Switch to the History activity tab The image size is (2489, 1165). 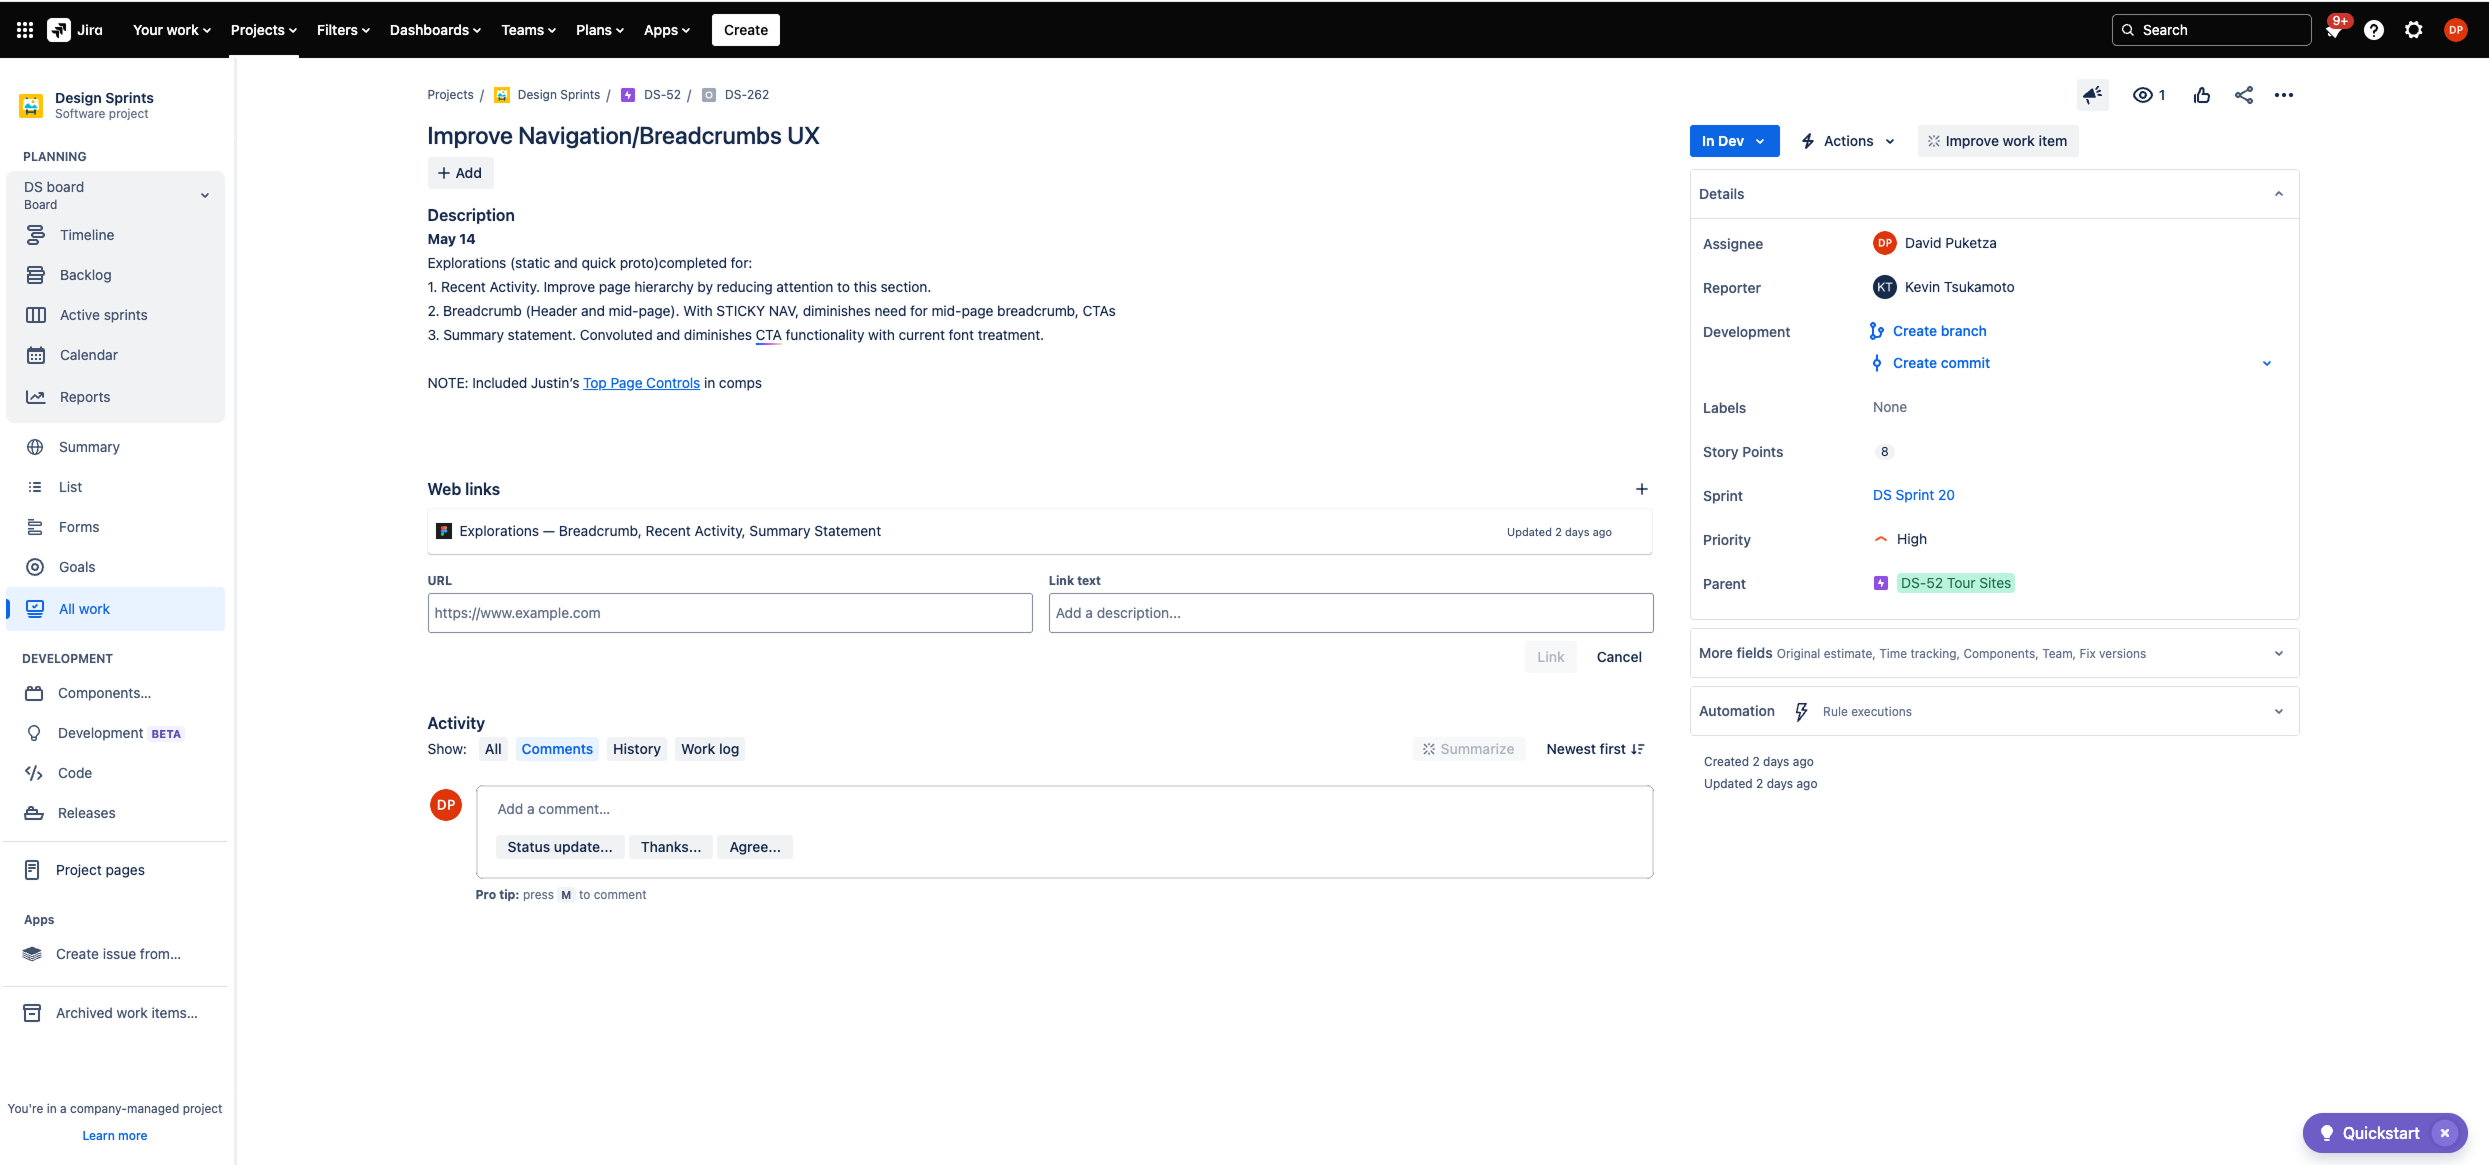(x=636, y=749)
